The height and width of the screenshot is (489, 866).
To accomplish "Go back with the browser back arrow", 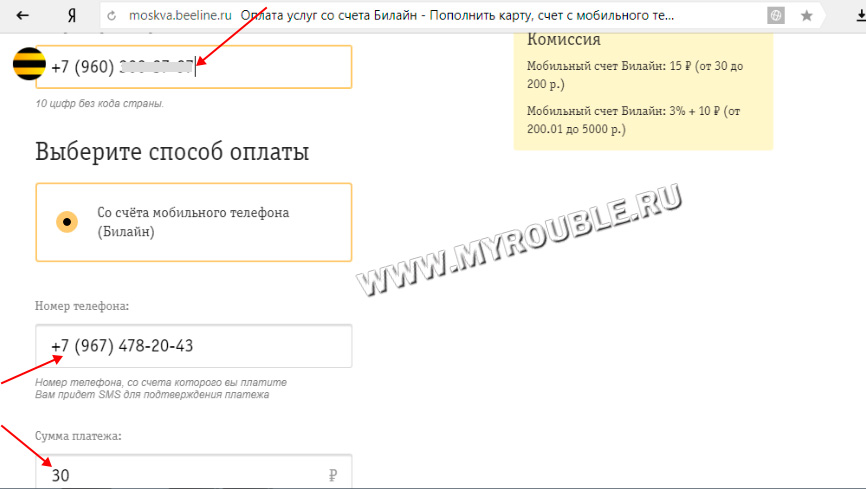I will pyautogui.click(x=23, y=15).
